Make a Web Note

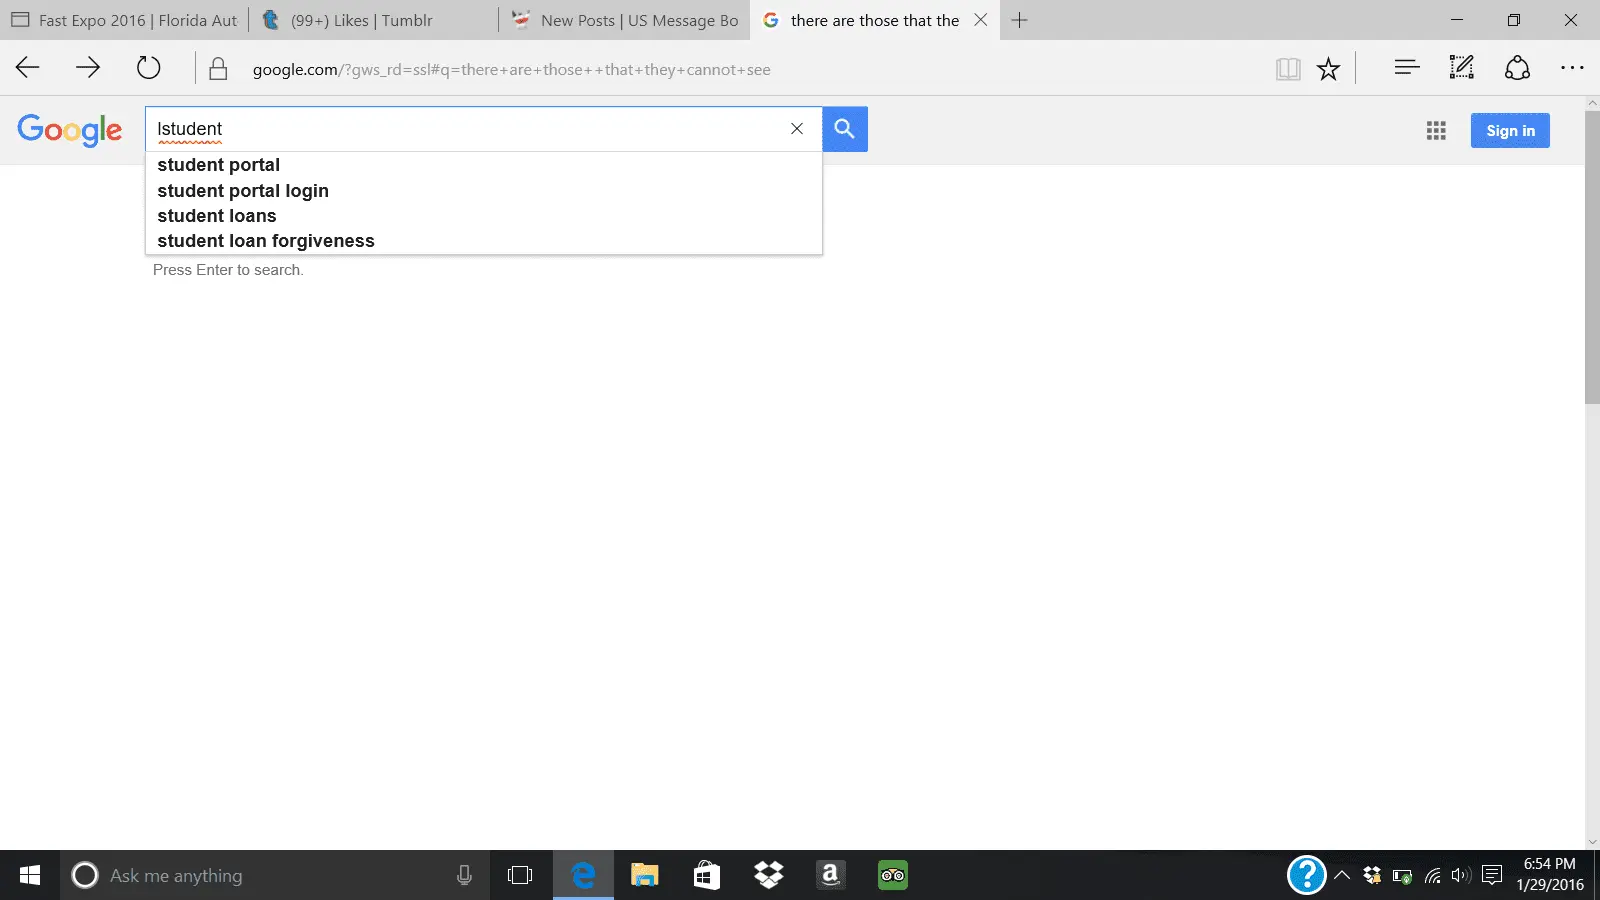[1462, 68]
